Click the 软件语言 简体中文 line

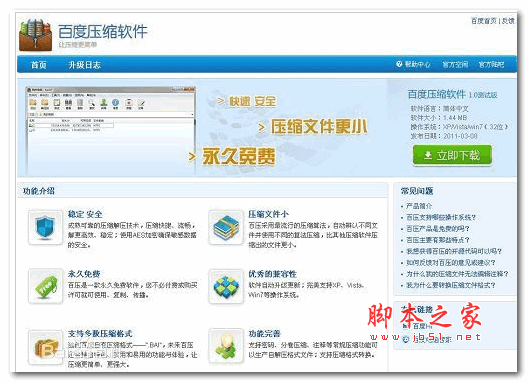[x=439, y=108]
